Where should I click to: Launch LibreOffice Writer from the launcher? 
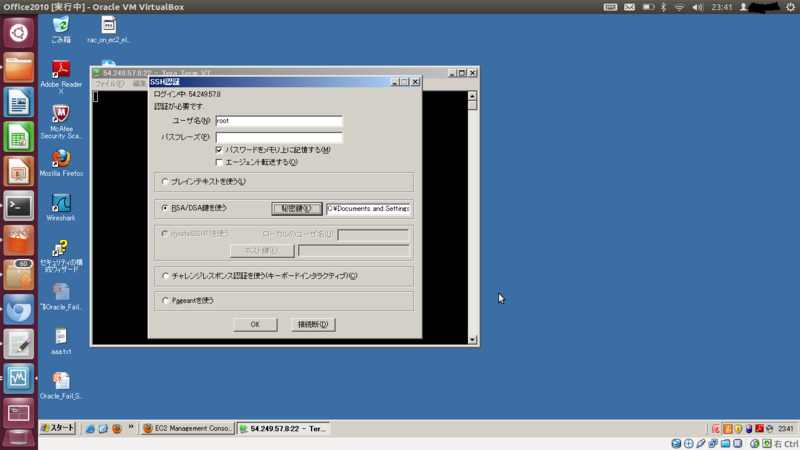18,102
